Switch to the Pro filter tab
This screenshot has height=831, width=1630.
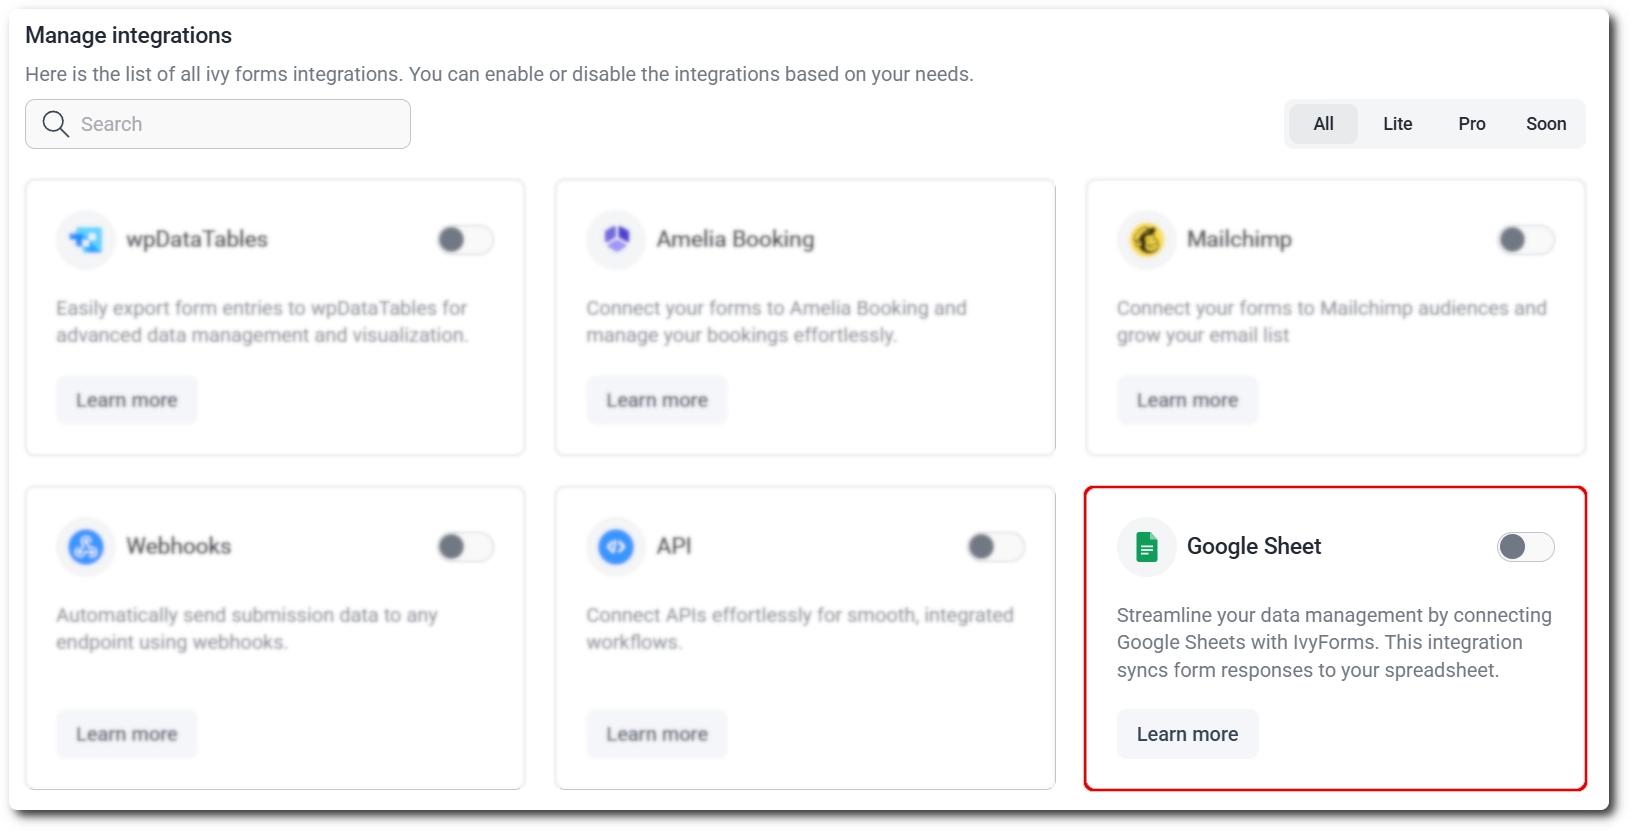pos(1472,124)
